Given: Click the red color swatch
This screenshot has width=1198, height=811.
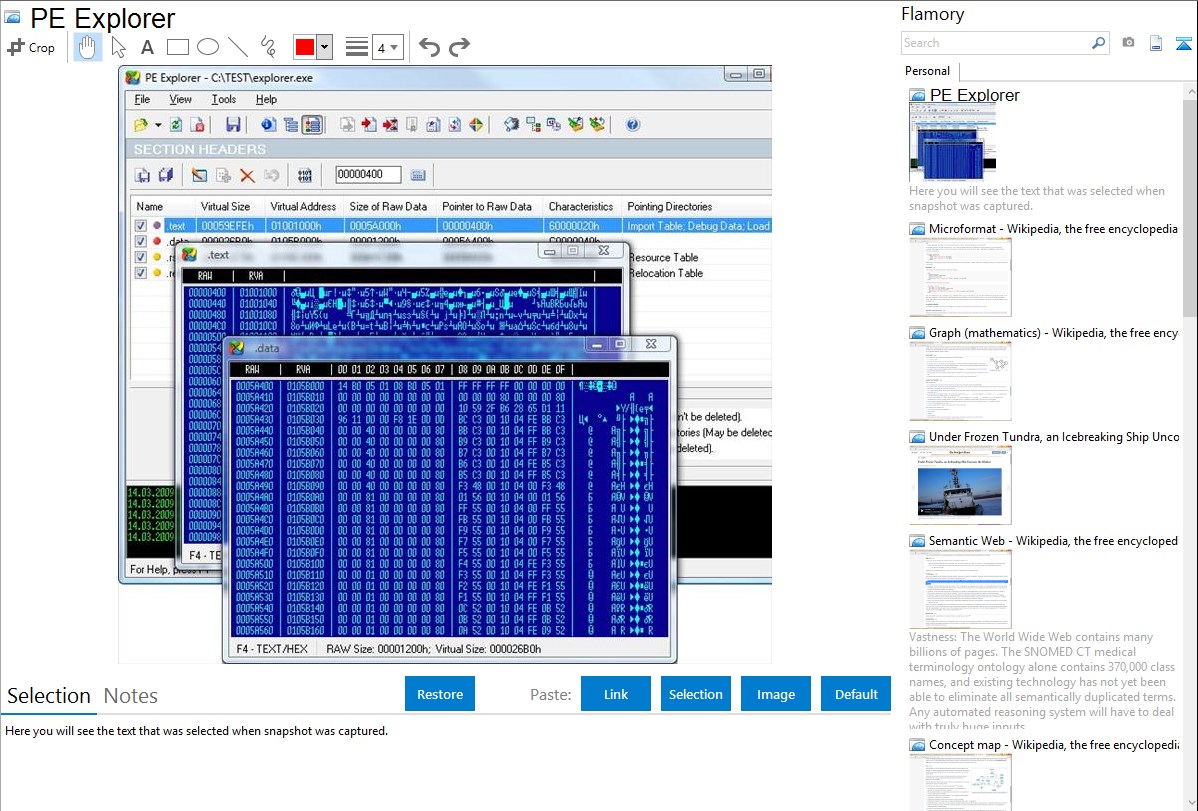Looking at the screenshot, I should (305, 47).
